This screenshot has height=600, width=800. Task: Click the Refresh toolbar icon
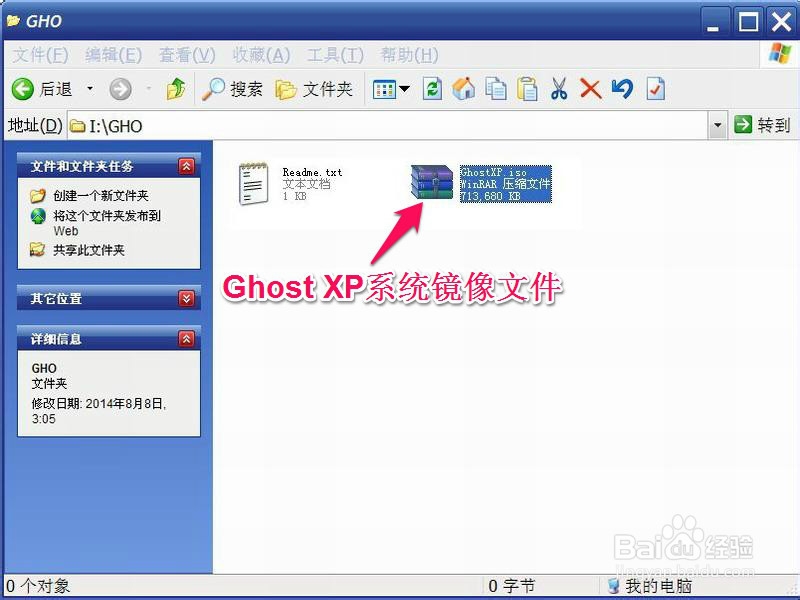coord(432,89)
